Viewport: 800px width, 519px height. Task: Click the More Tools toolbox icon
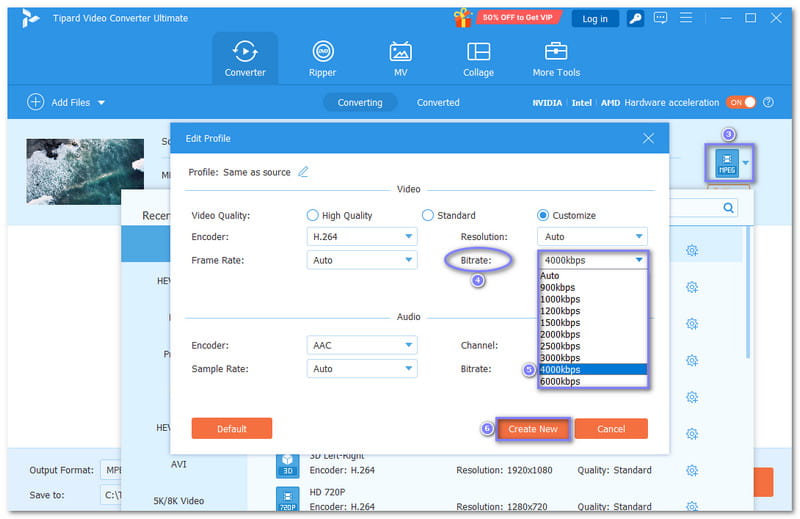[556, 51]
